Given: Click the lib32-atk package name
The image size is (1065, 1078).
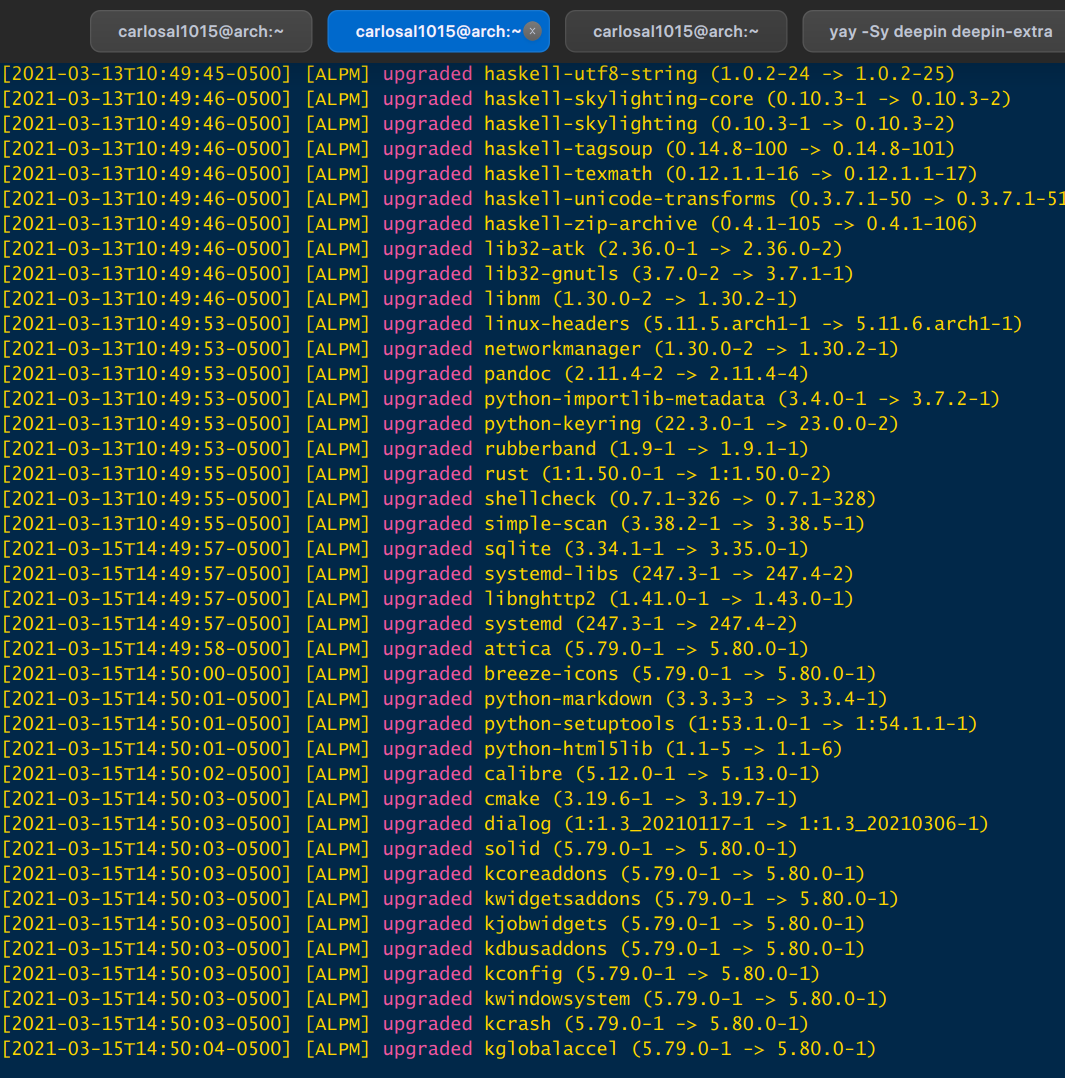Looking at the screenshot, I should click(x=534, y=249).
